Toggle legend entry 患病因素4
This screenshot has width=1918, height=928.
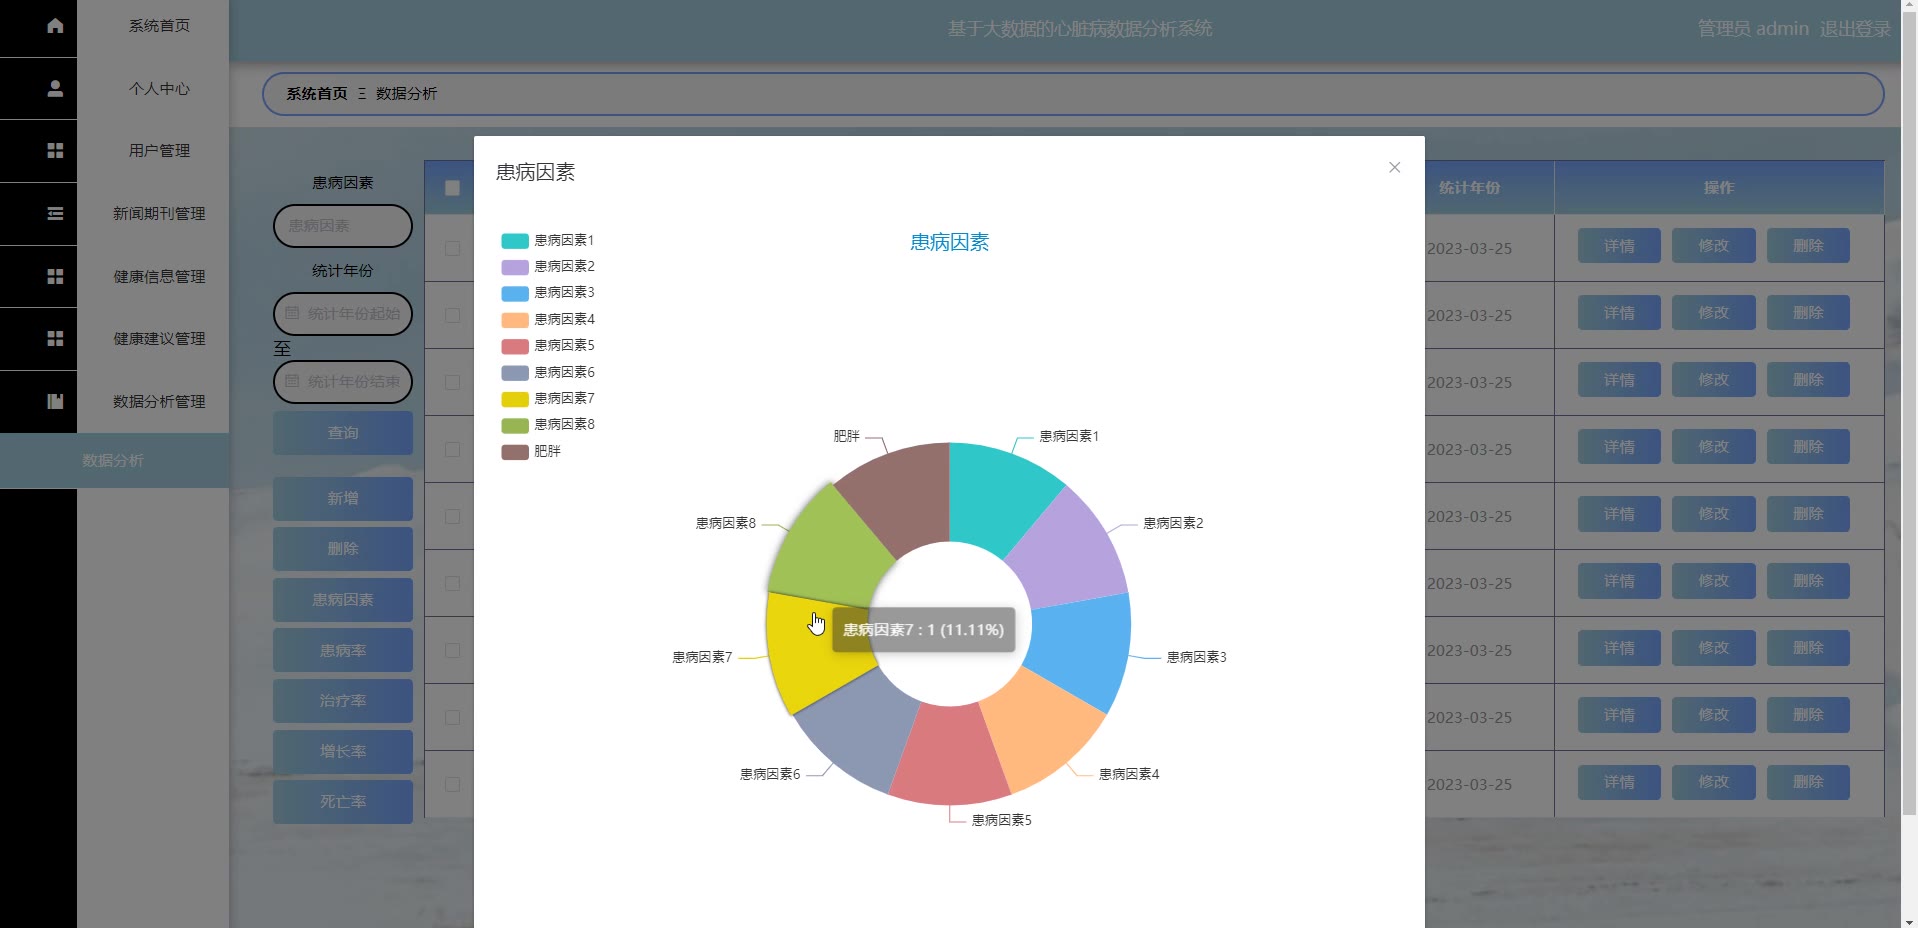[x=548, y=320]
